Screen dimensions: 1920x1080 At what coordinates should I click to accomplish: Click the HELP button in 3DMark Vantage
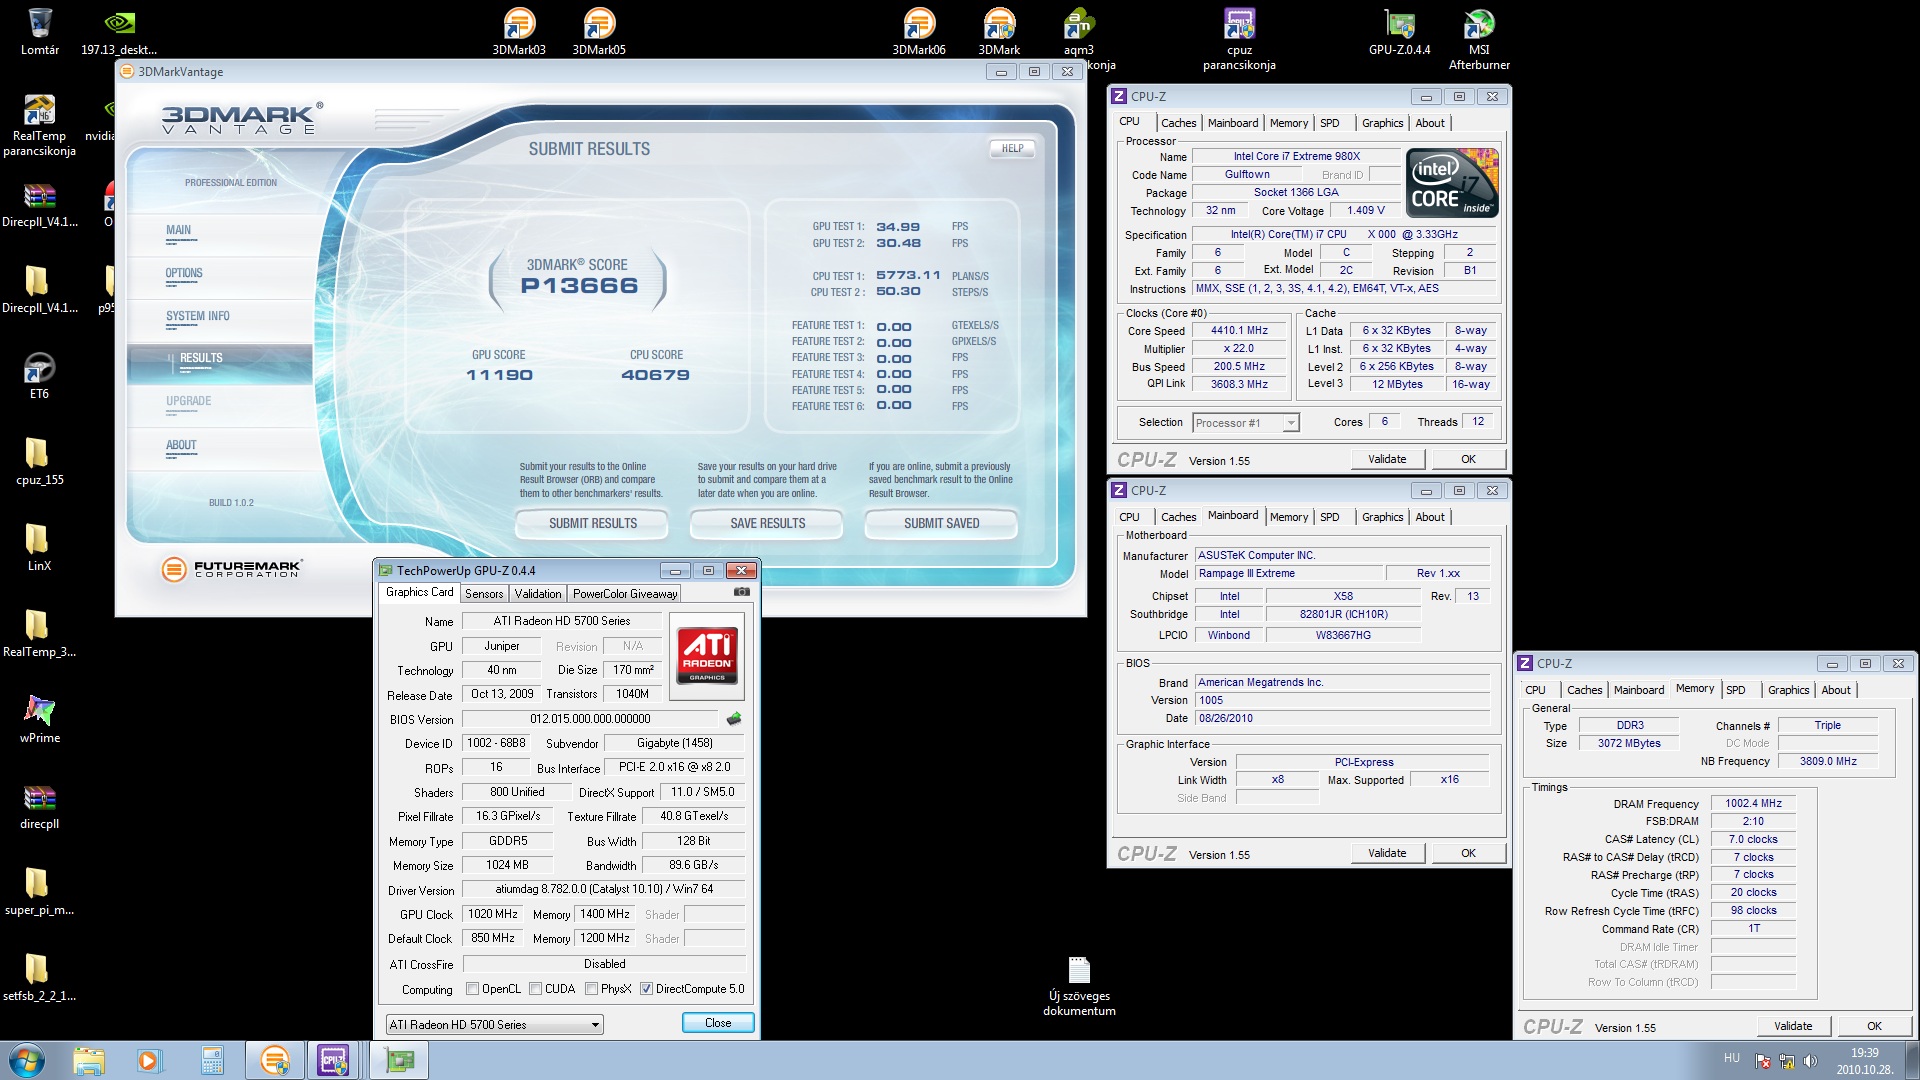1012,149
